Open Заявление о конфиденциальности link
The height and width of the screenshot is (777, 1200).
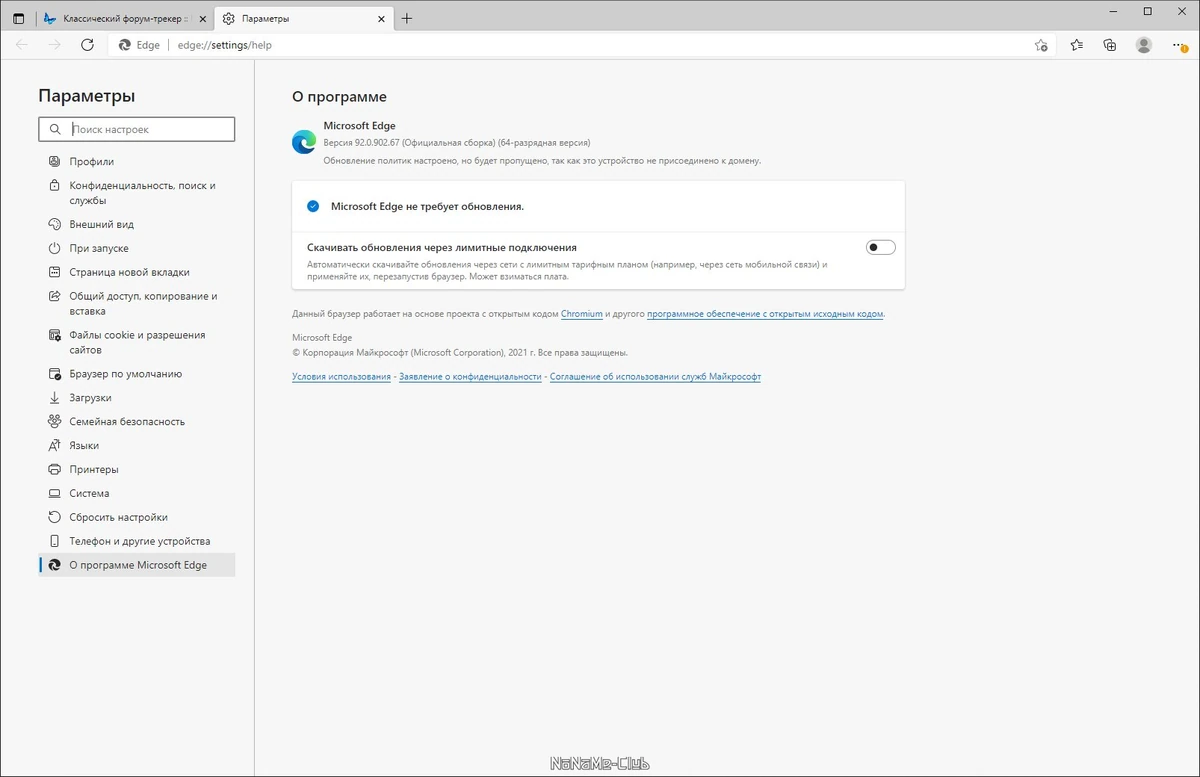[470, 377]
